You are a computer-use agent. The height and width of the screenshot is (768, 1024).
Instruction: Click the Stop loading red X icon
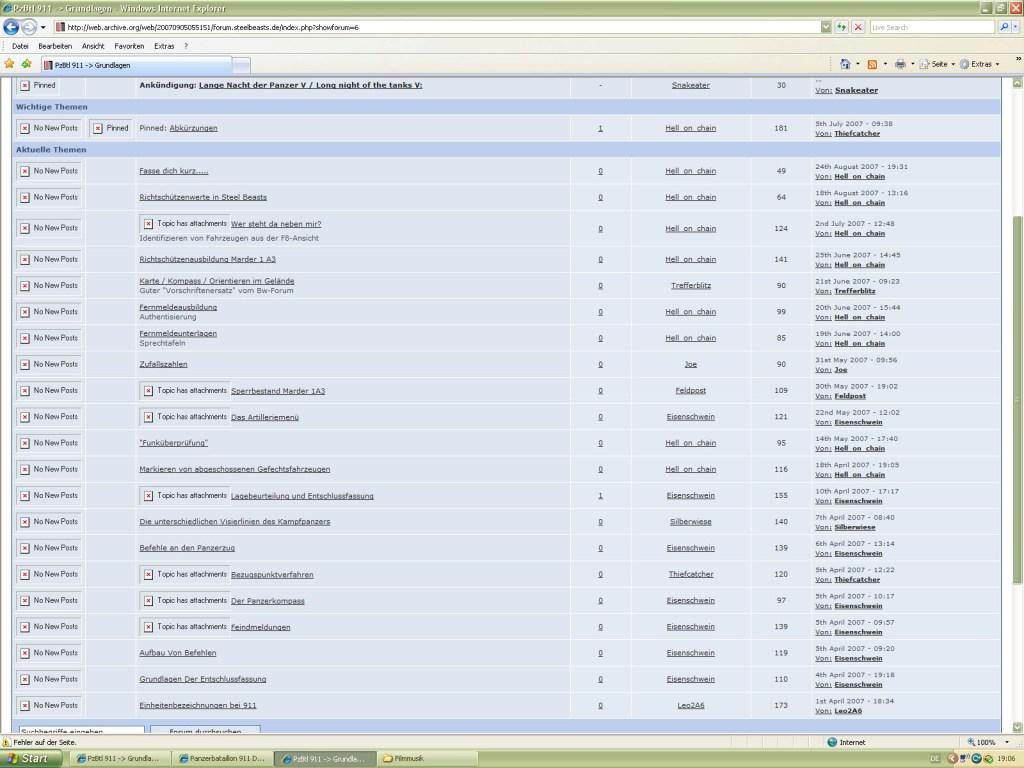(x=858, y=27)
